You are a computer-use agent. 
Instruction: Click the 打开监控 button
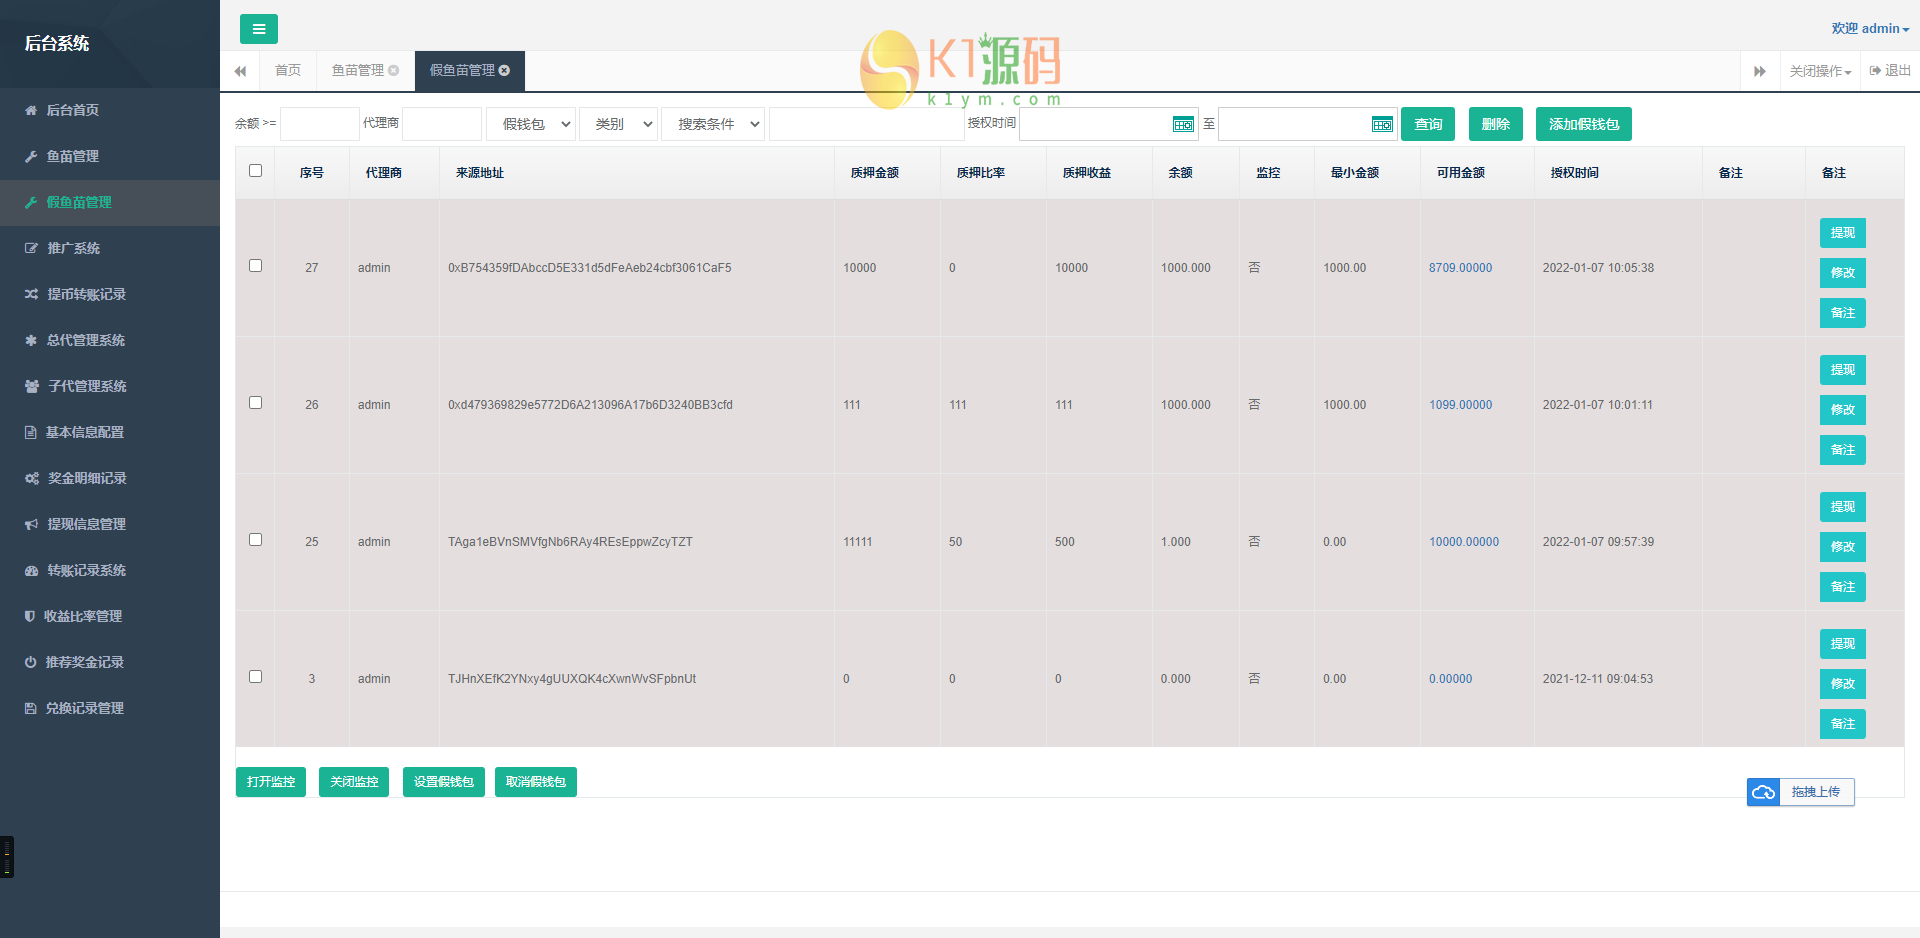[x=271, y=782]
